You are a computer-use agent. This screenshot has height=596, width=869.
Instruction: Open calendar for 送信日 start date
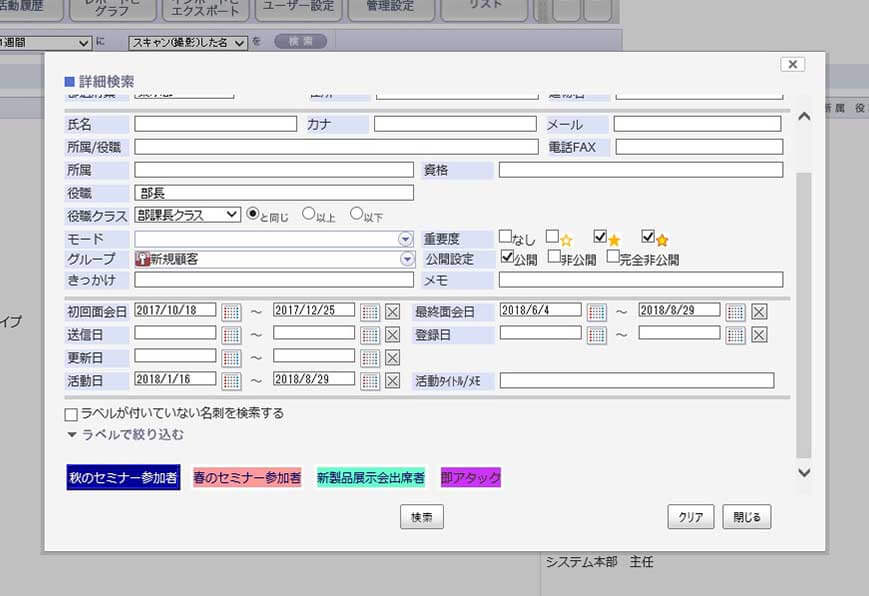pyautogui.click(x=231, y=335)
